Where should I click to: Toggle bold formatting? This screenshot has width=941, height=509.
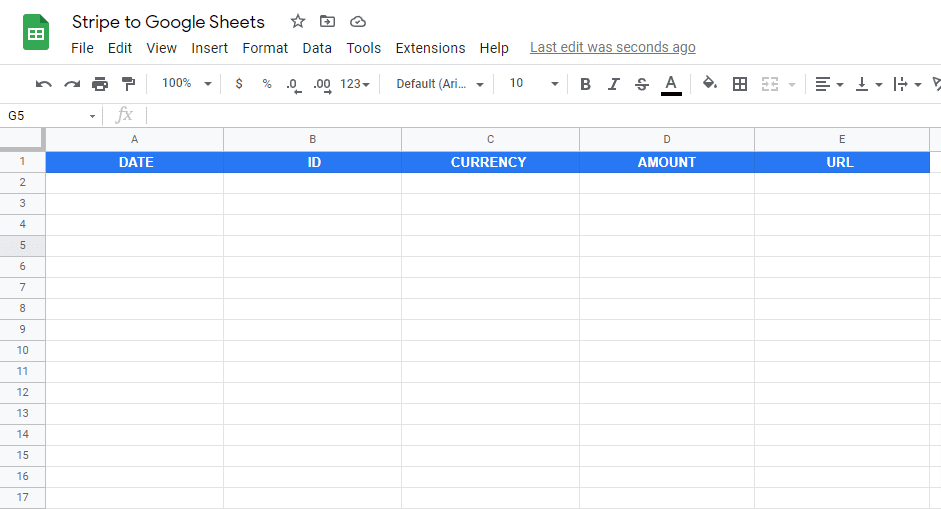[x=586, y=84]
